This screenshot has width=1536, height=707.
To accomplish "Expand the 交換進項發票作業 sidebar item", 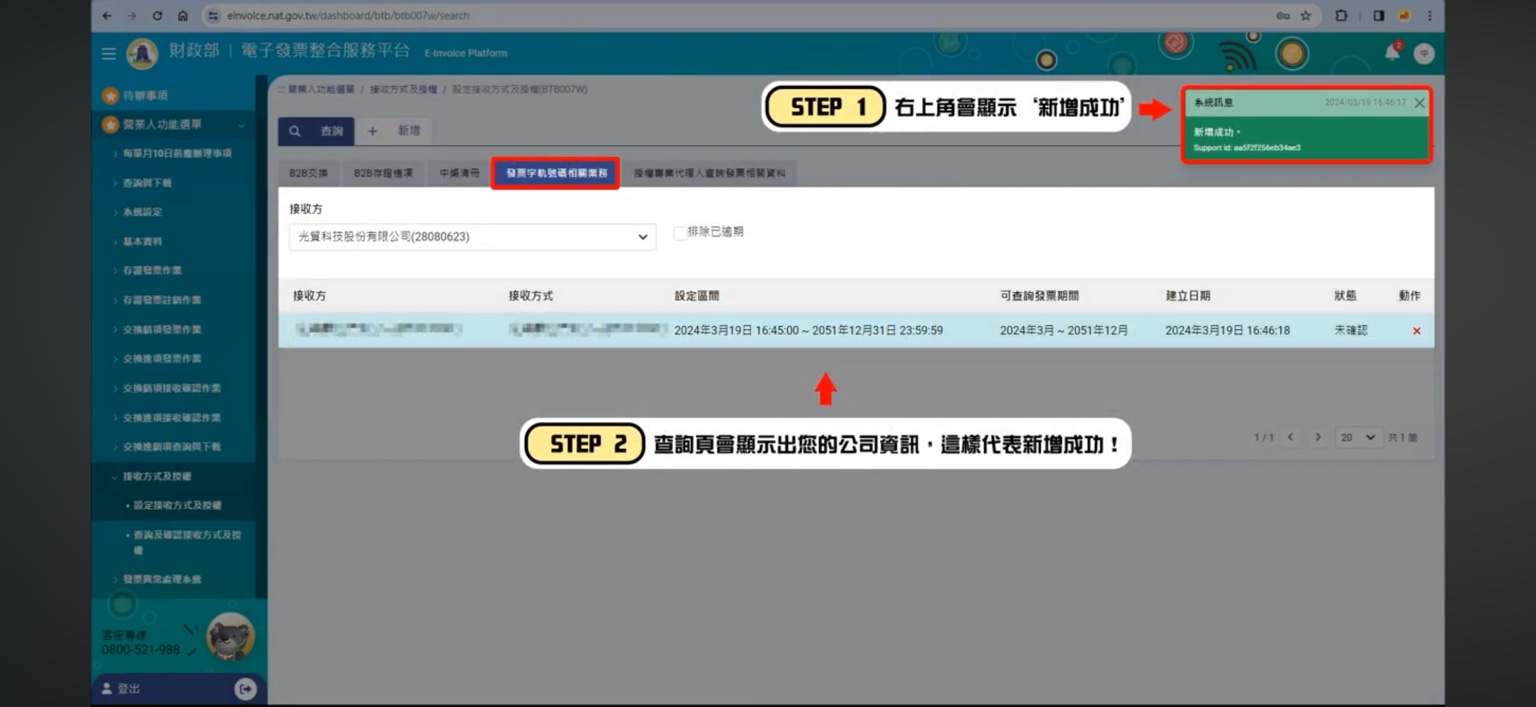I will [157, 358].
